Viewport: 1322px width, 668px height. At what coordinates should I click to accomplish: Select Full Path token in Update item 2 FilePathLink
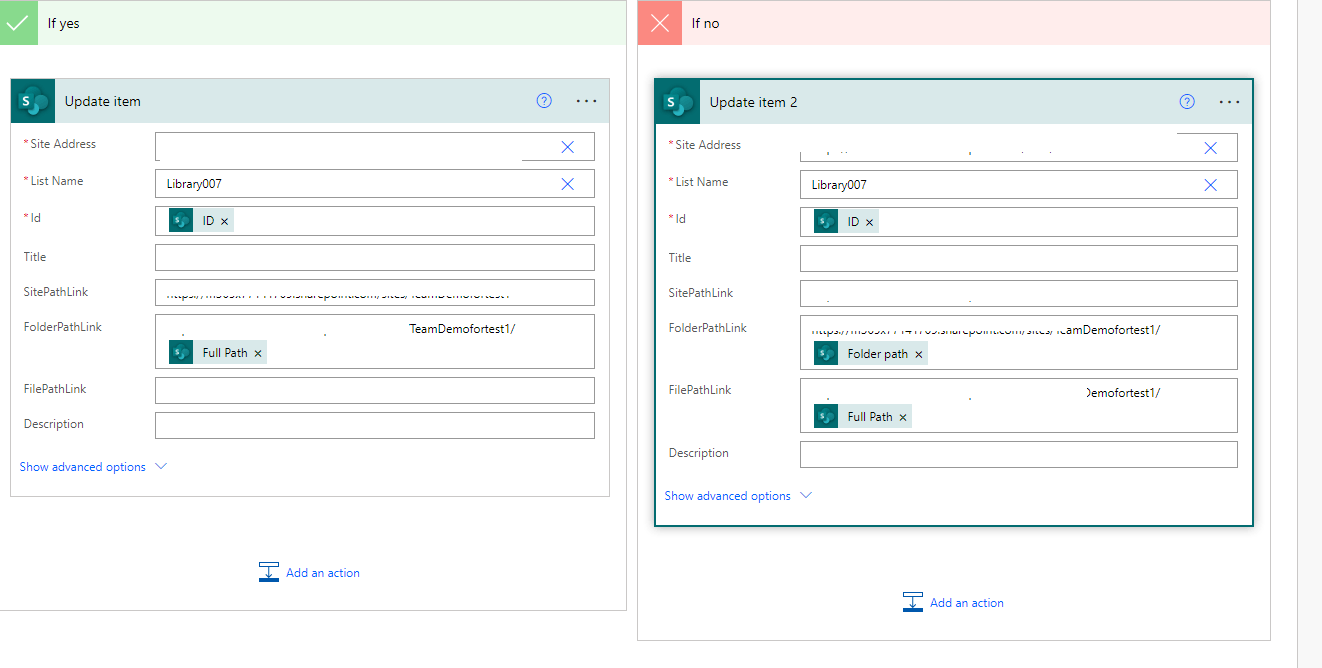[862, 417]
